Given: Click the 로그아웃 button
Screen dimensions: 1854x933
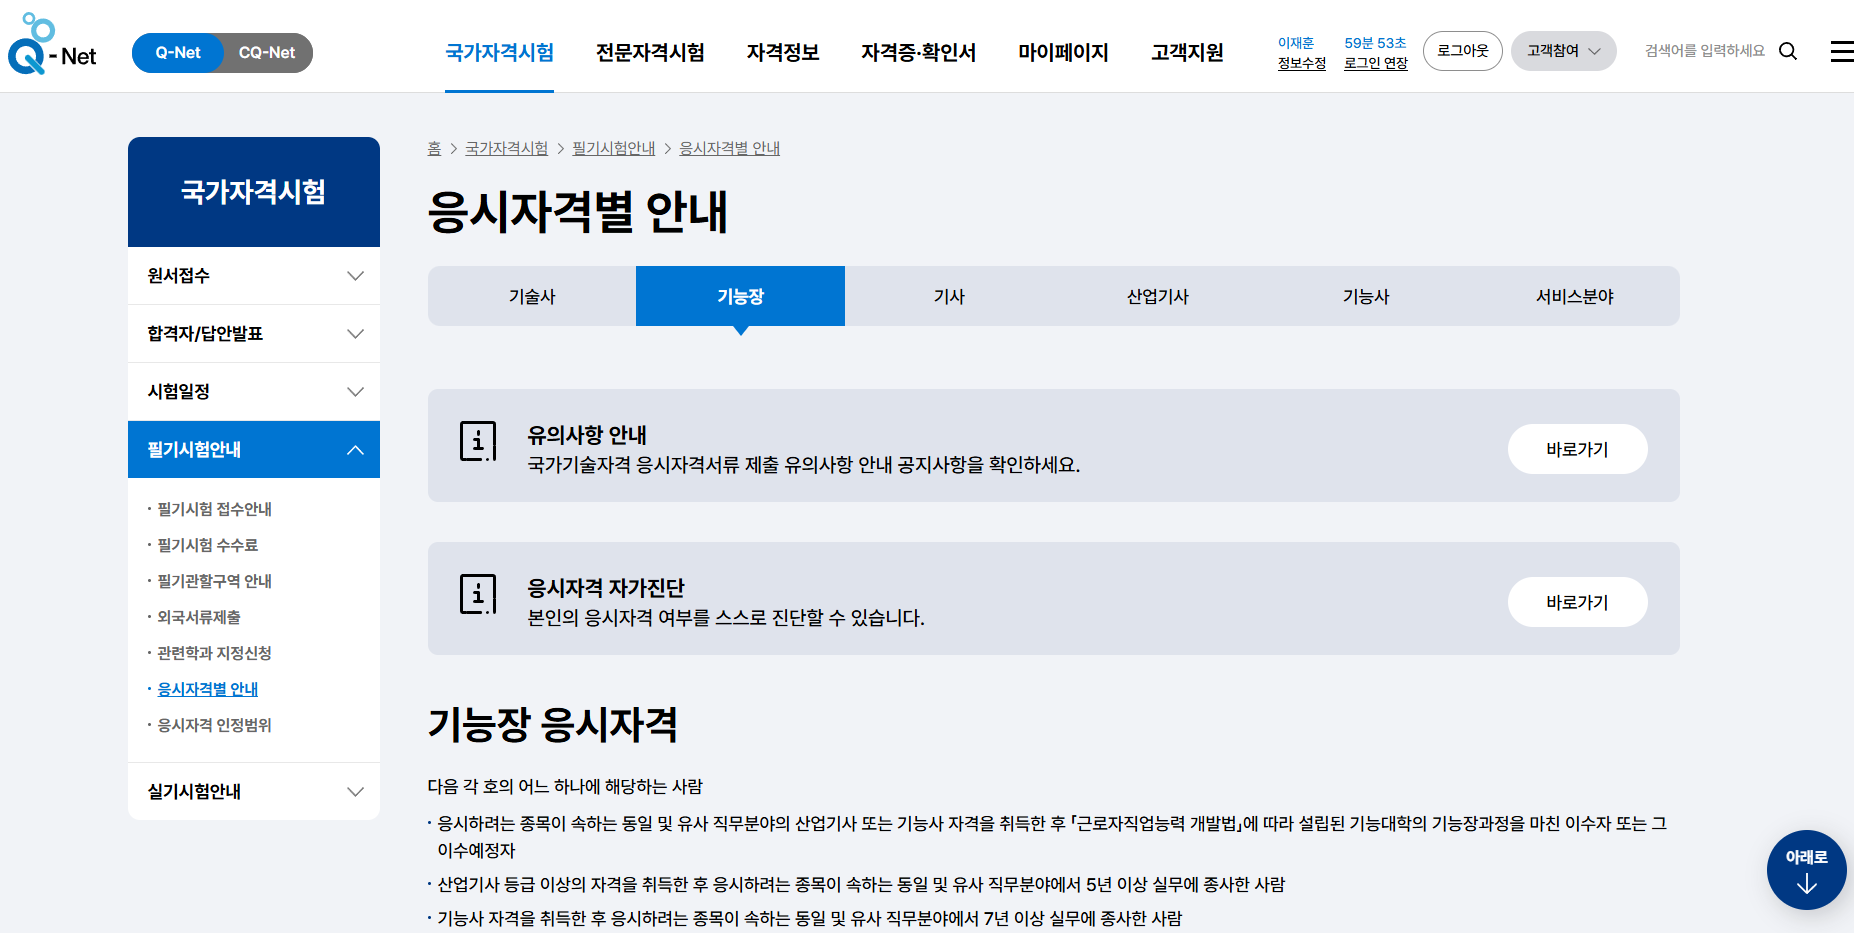Looking at the screenshot, I should [x=1462, y=51].
